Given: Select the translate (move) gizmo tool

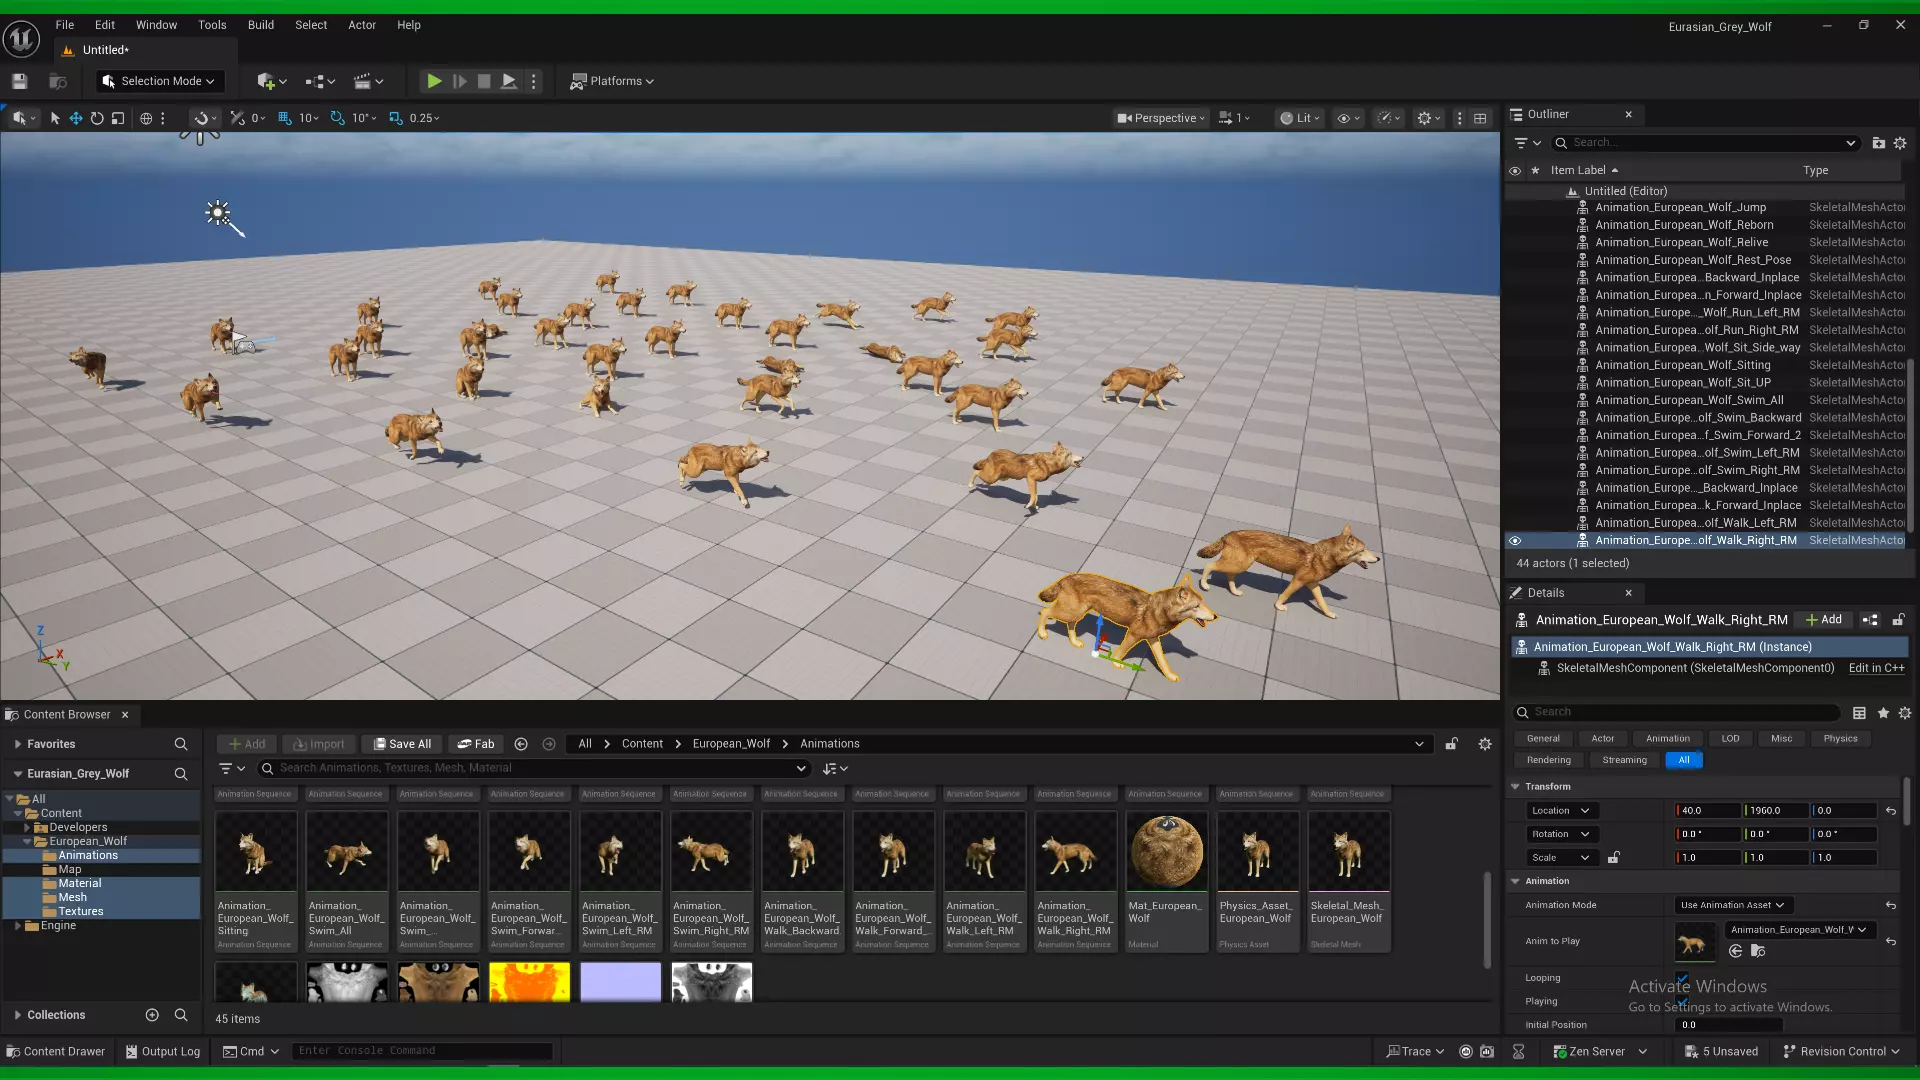Looking at the screenshot, I should pyautogui.click(x=75, y=118).
